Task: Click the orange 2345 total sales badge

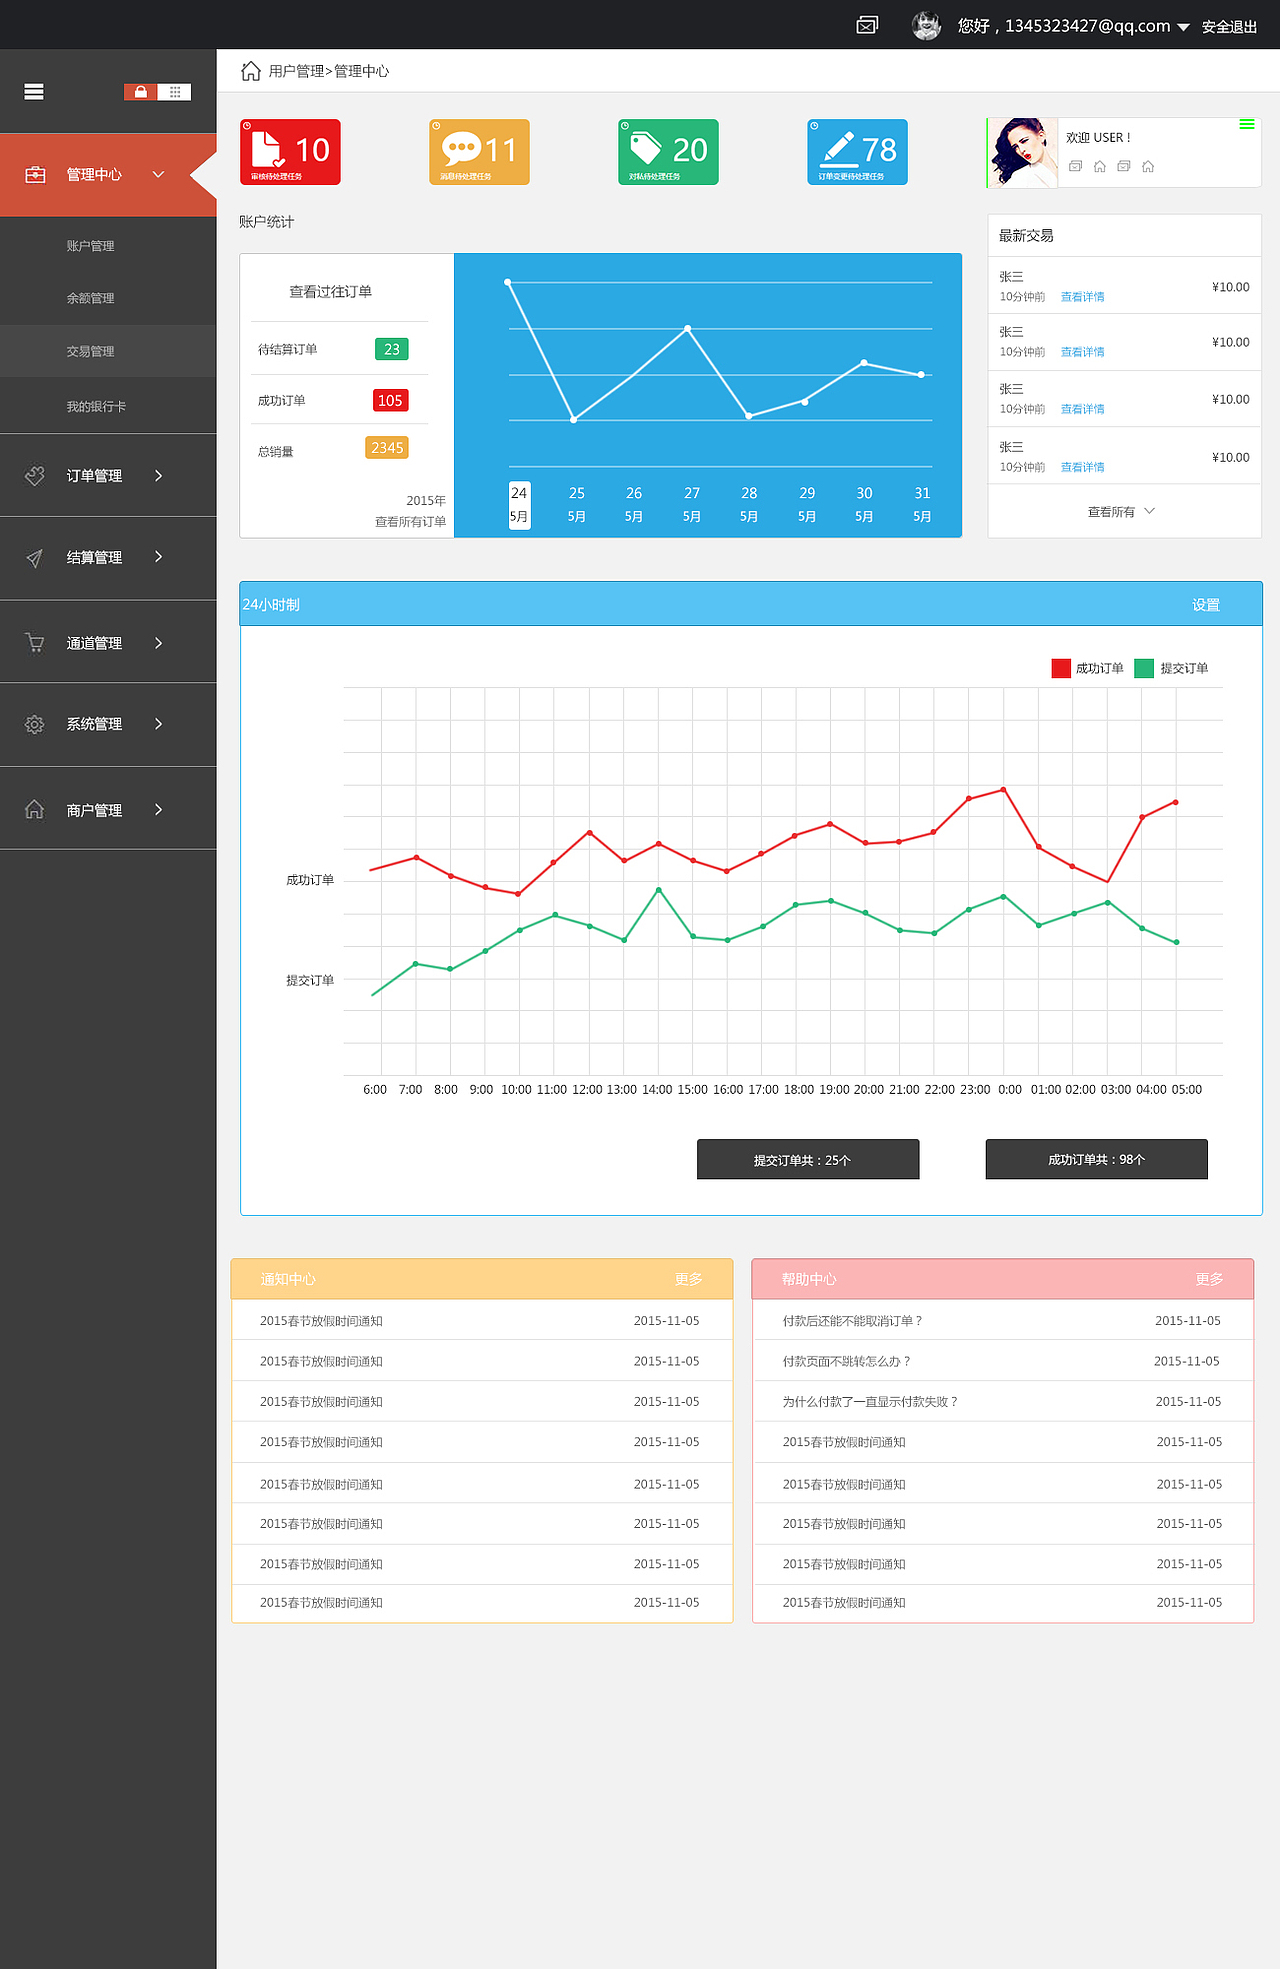Action: point(387,448)
